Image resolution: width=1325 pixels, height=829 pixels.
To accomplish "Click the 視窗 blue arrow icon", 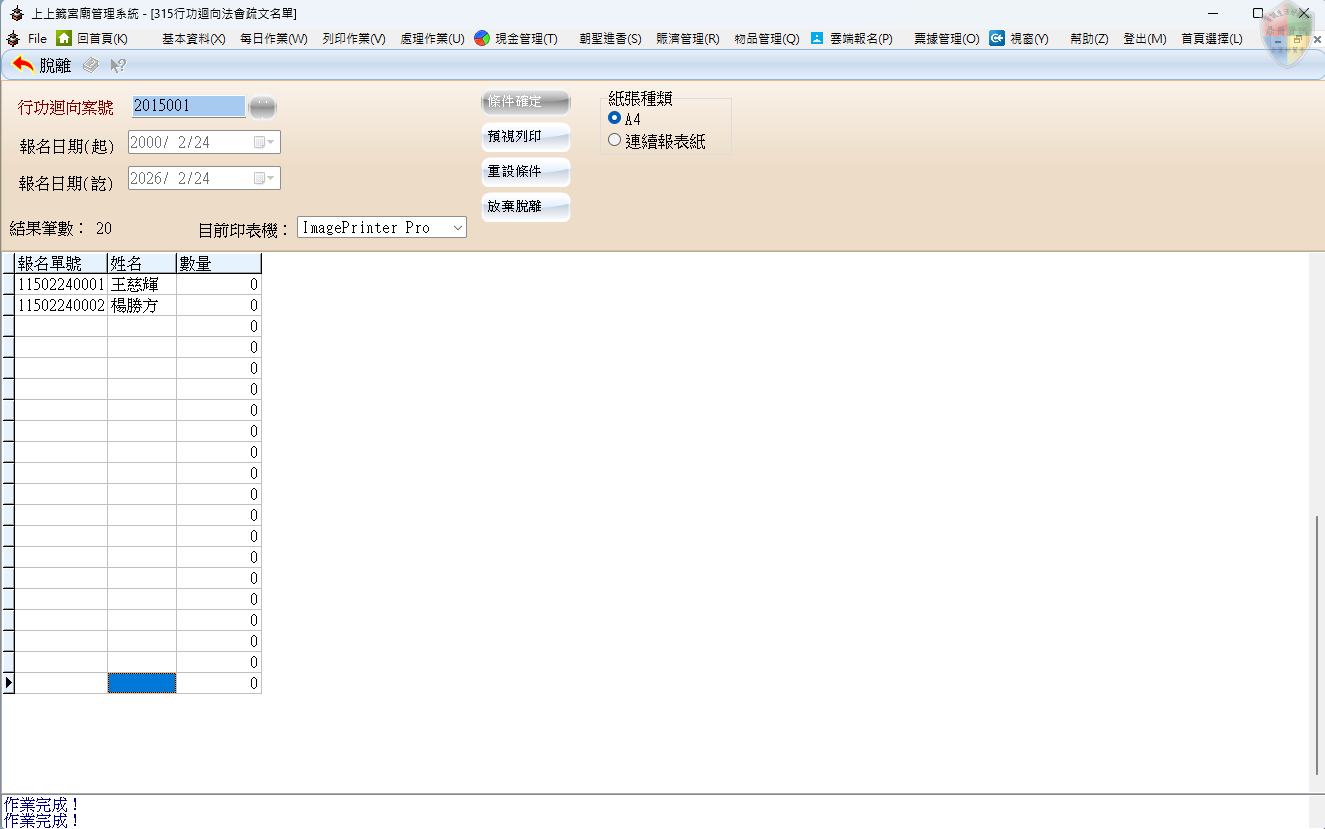I will (997, 38).
